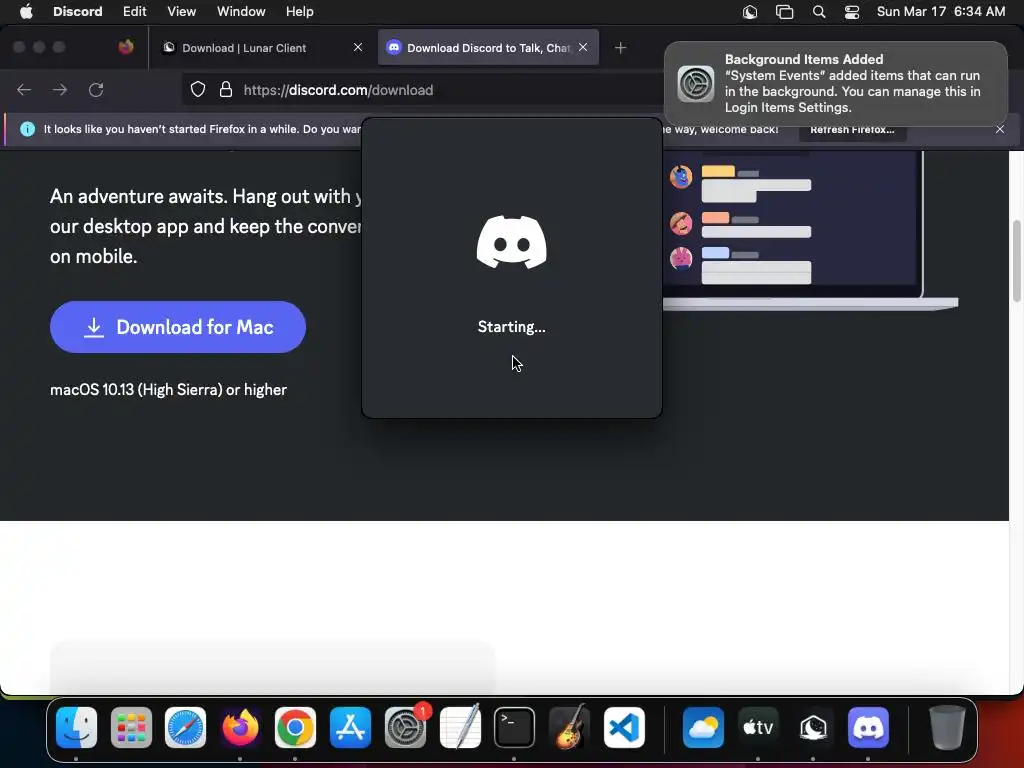Image resolution: width=1024 pixels, height=768 pixels.
Task: Open Apple TV from the Dock
Action: [758, 727]
